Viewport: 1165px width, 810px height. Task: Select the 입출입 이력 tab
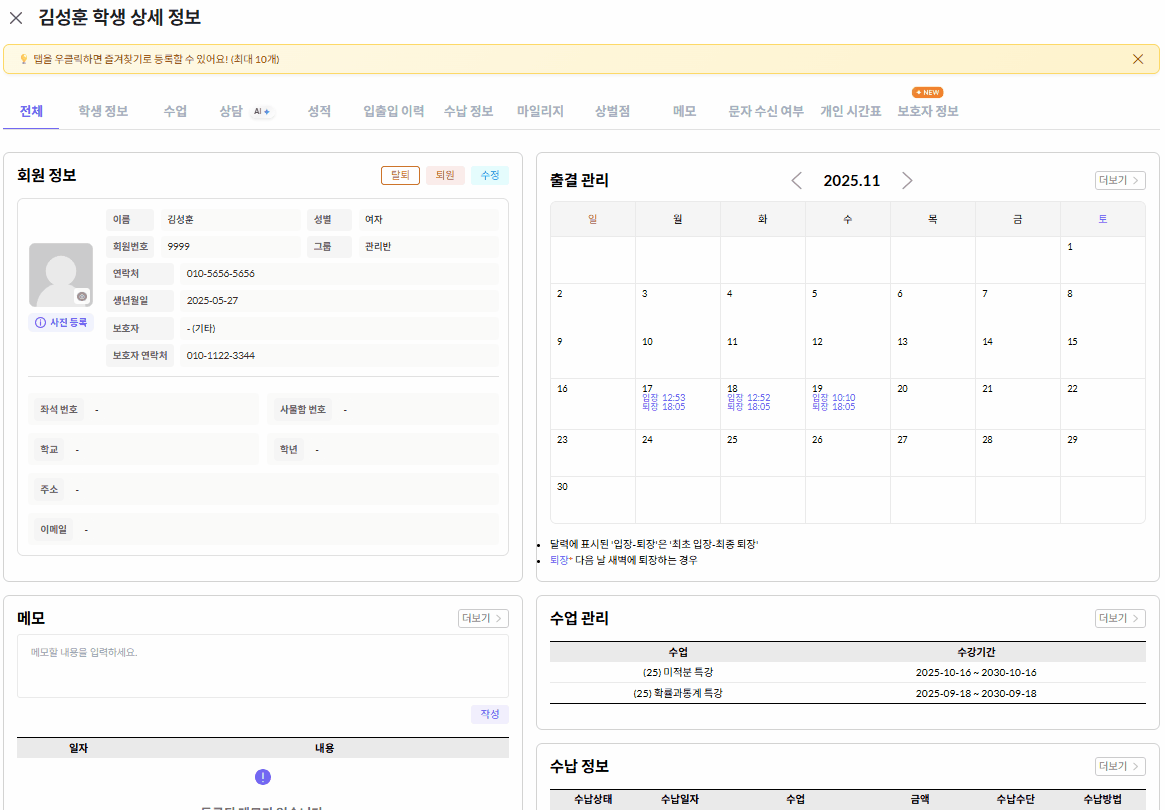393,112
